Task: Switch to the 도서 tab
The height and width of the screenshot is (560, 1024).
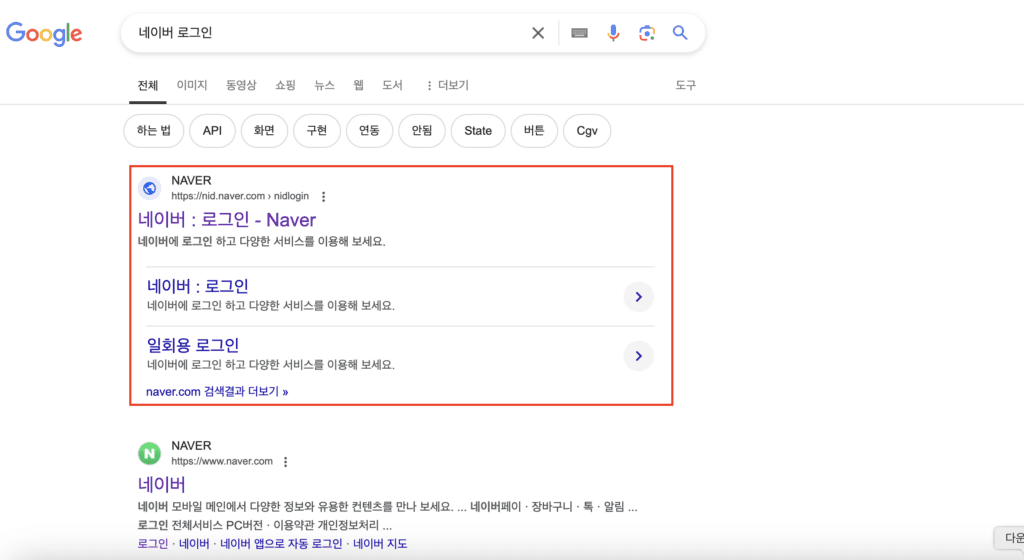Action: point(392,86)
